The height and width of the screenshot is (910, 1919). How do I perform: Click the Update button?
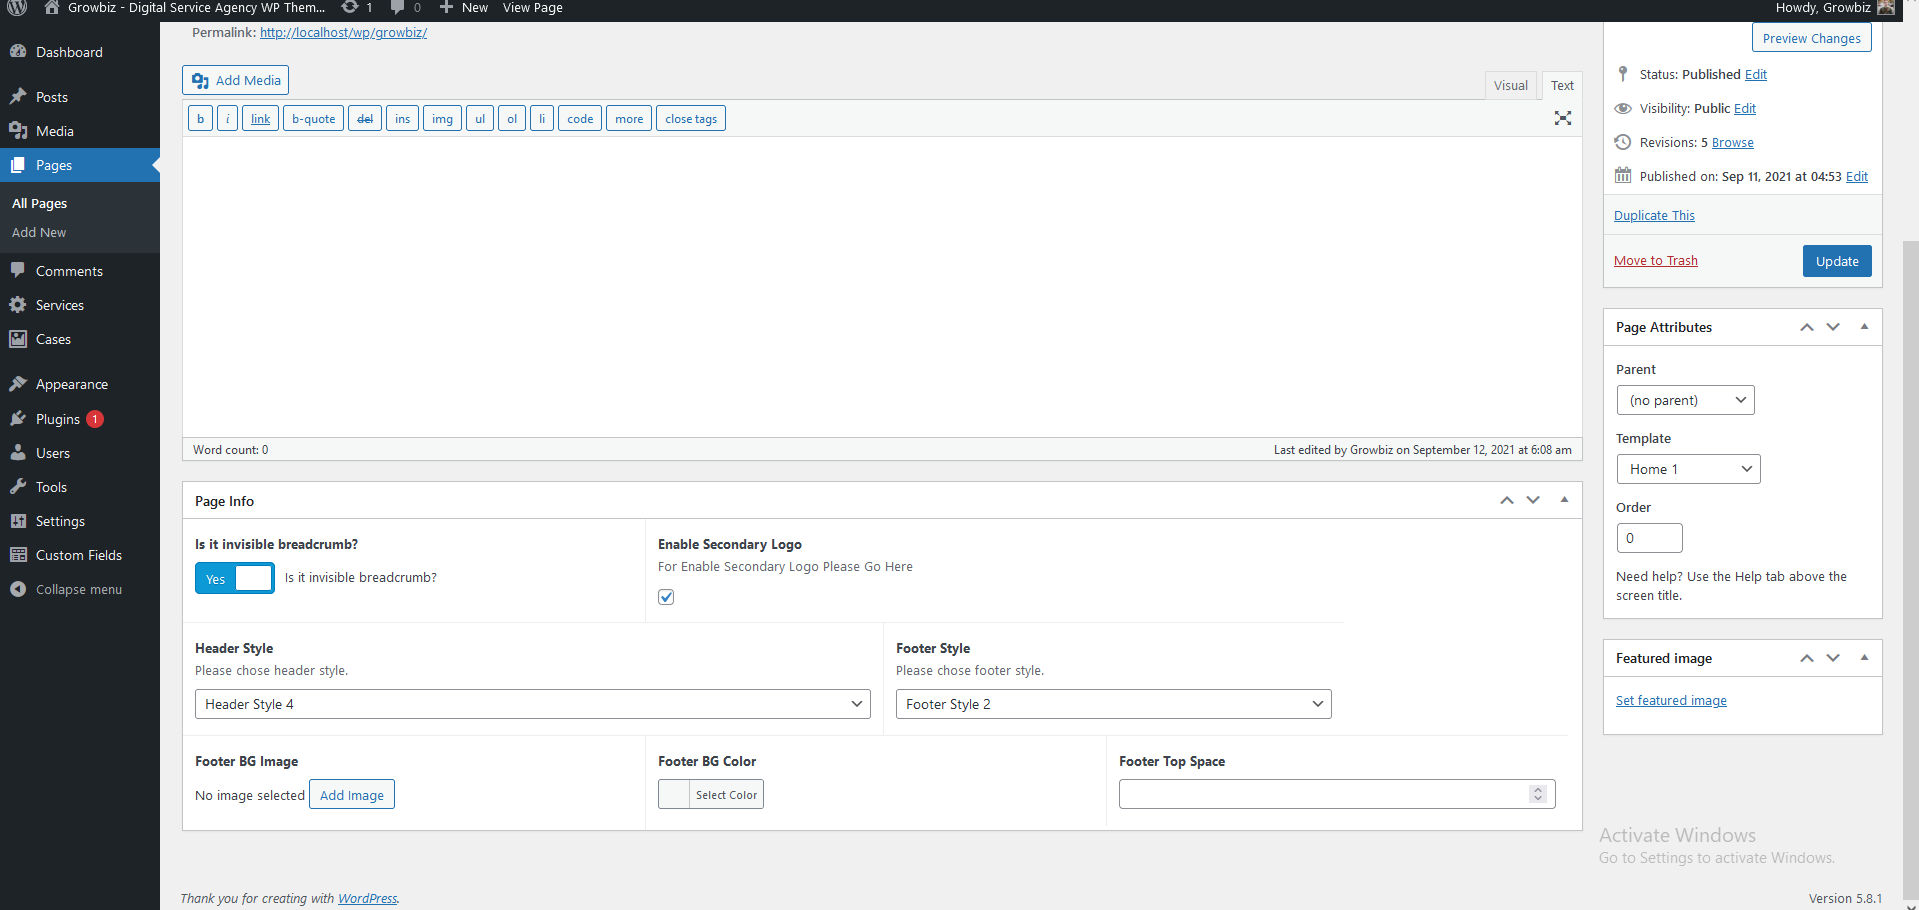(1837, 261)
